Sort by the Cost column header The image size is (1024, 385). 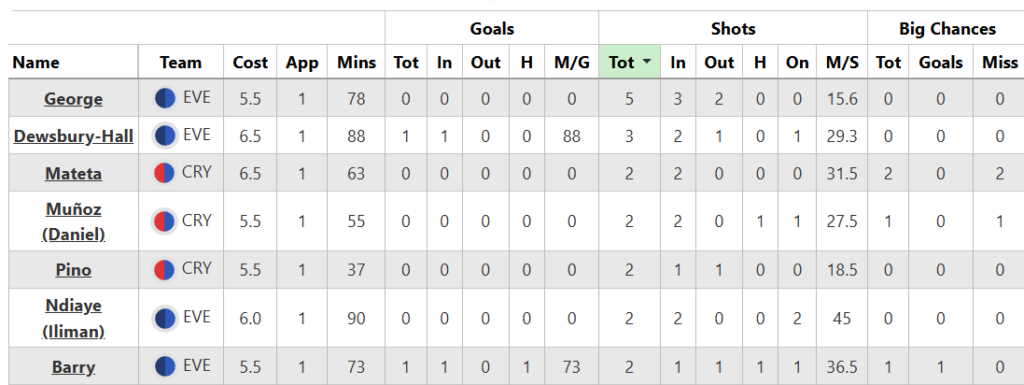pos(250,63)
